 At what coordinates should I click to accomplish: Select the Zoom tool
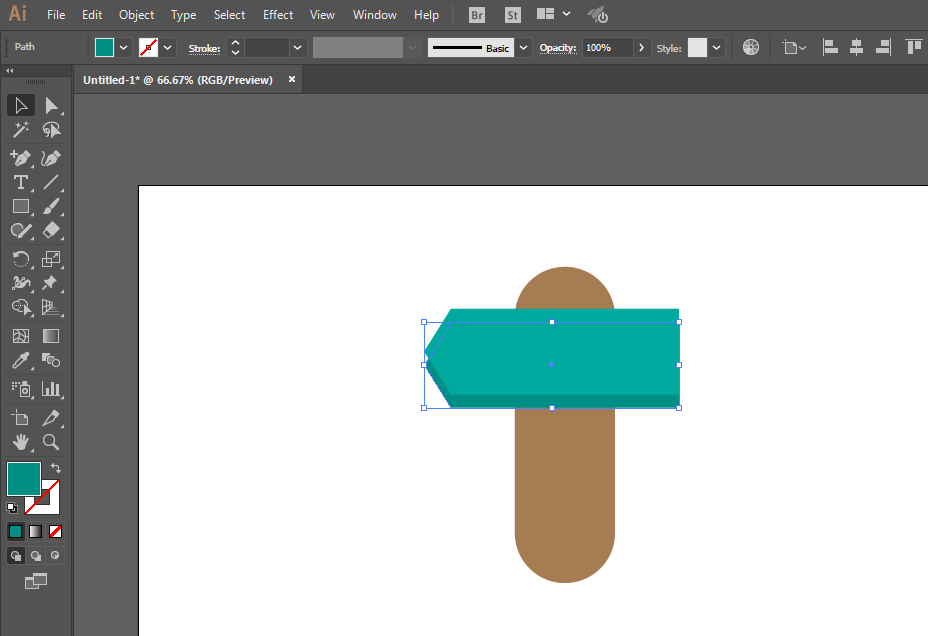coord(51,442)
